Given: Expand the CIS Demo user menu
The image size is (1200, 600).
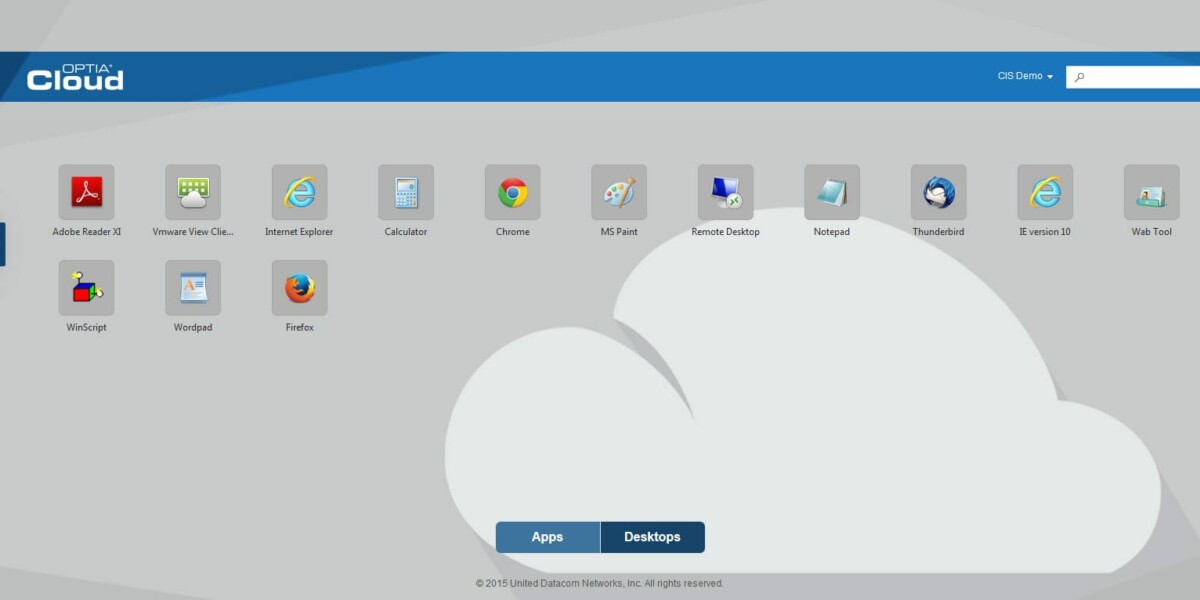Looking at the screenshot, I should point(1025,76).
